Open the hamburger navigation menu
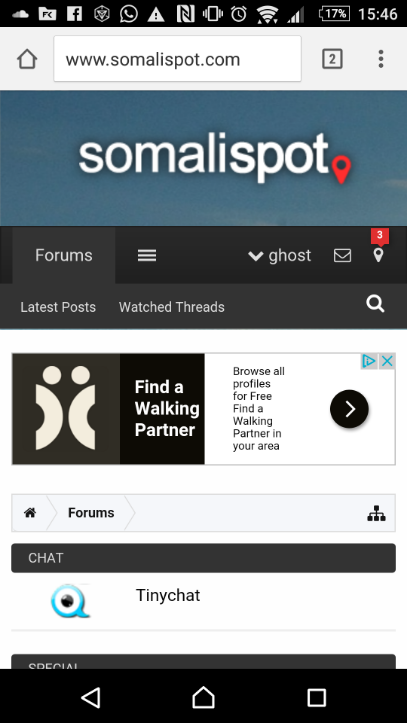 pyautogui.click(x=147, y=255)
